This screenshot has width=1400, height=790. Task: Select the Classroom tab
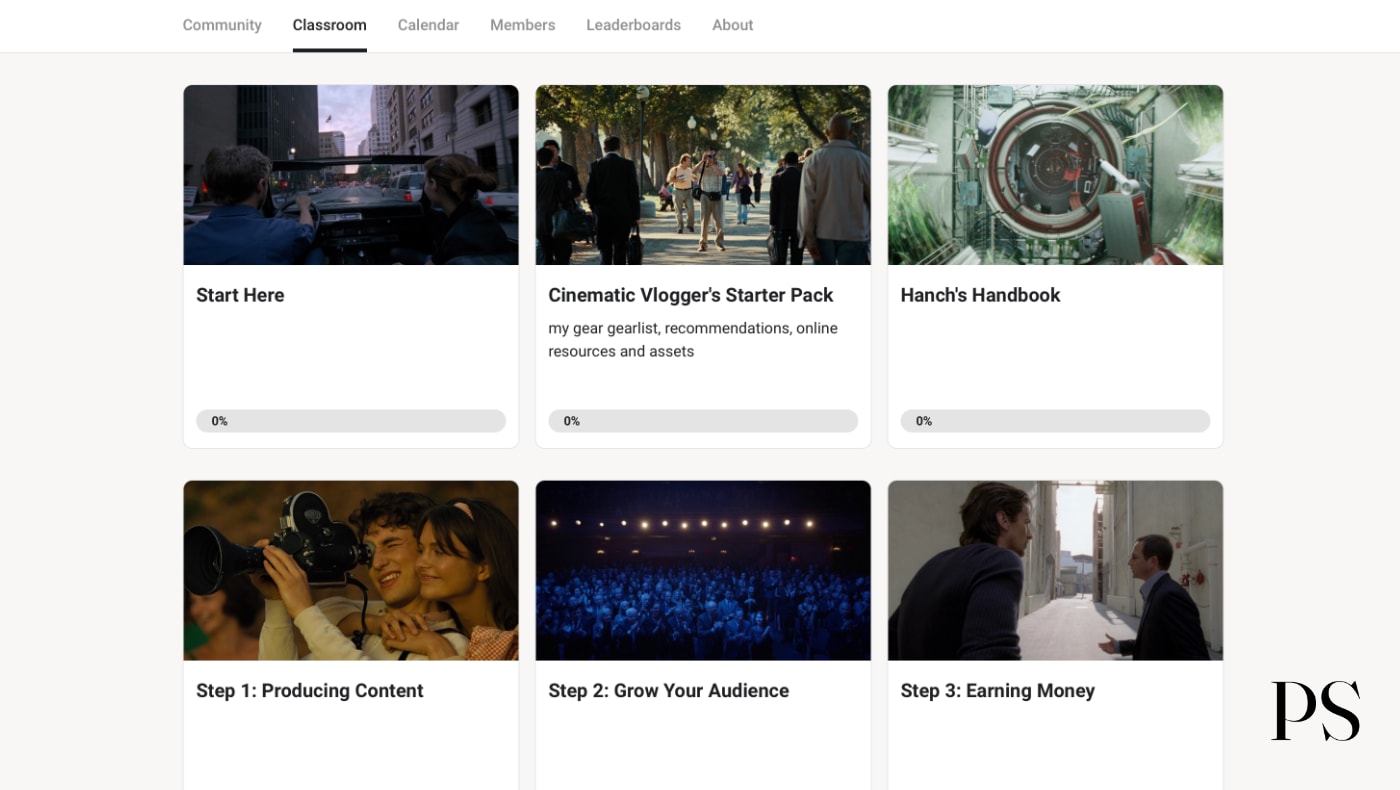pos(329,25)
